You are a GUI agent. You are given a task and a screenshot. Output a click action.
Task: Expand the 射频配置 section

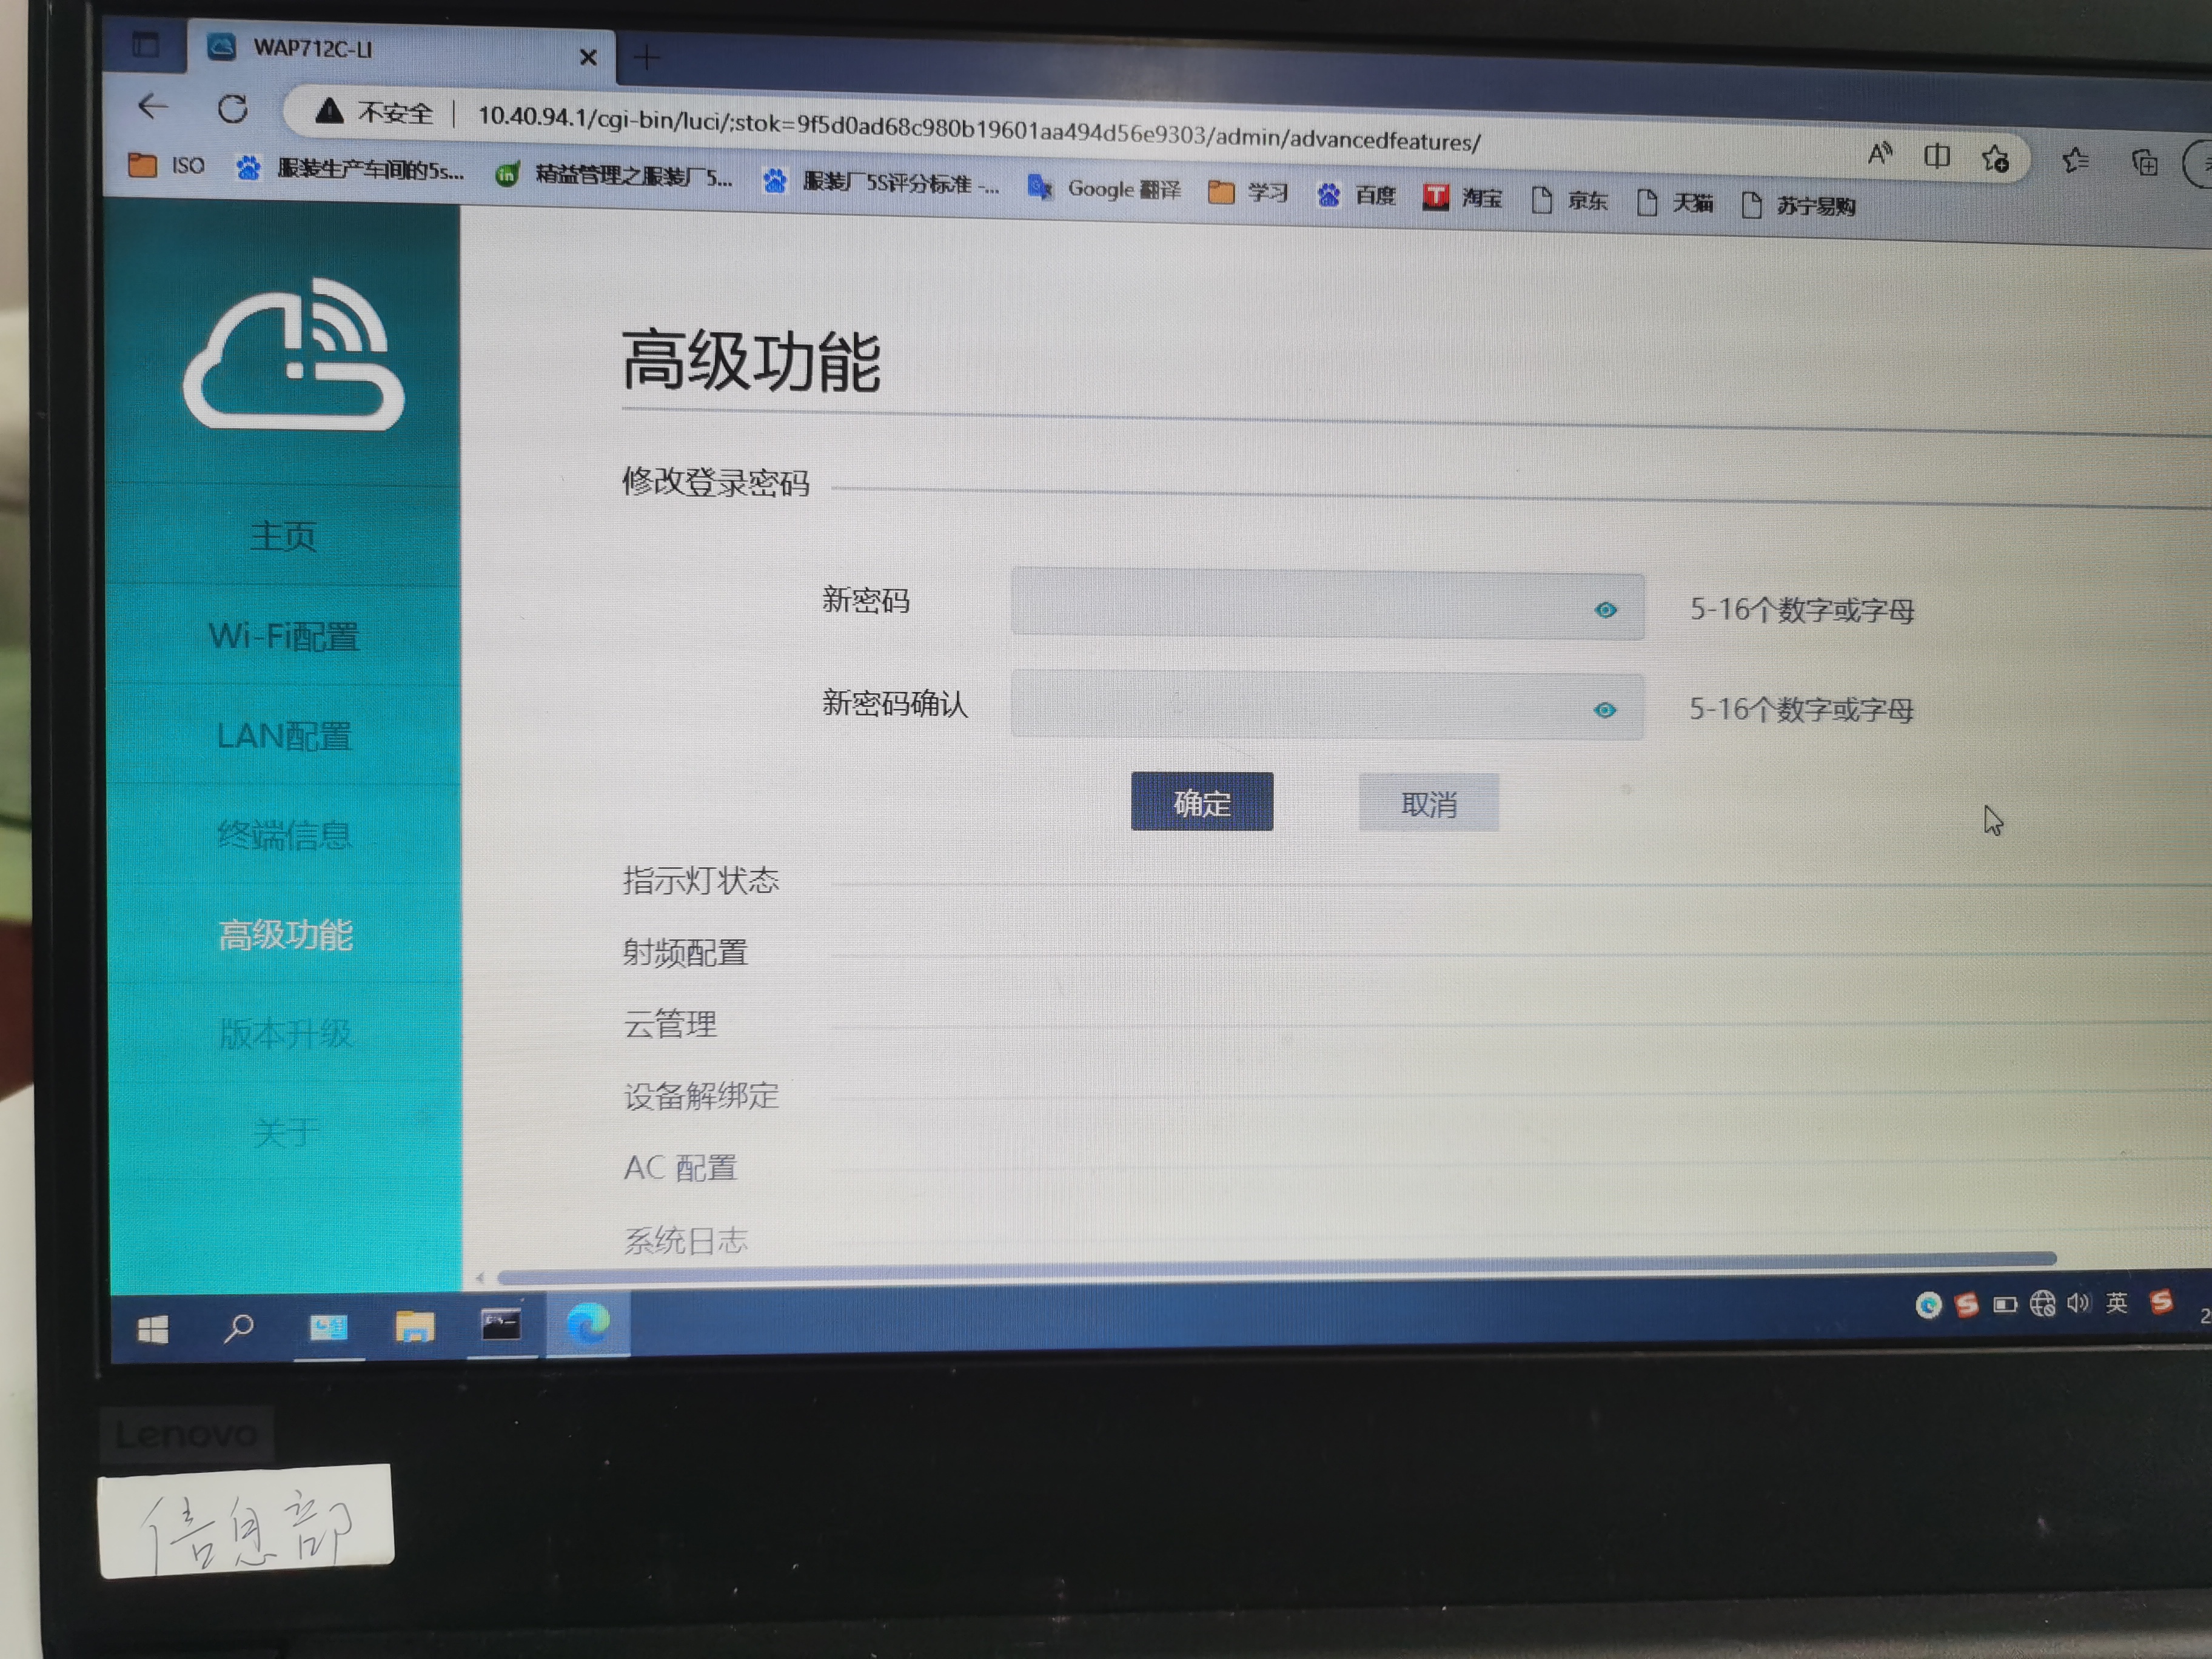coord(685,953)
